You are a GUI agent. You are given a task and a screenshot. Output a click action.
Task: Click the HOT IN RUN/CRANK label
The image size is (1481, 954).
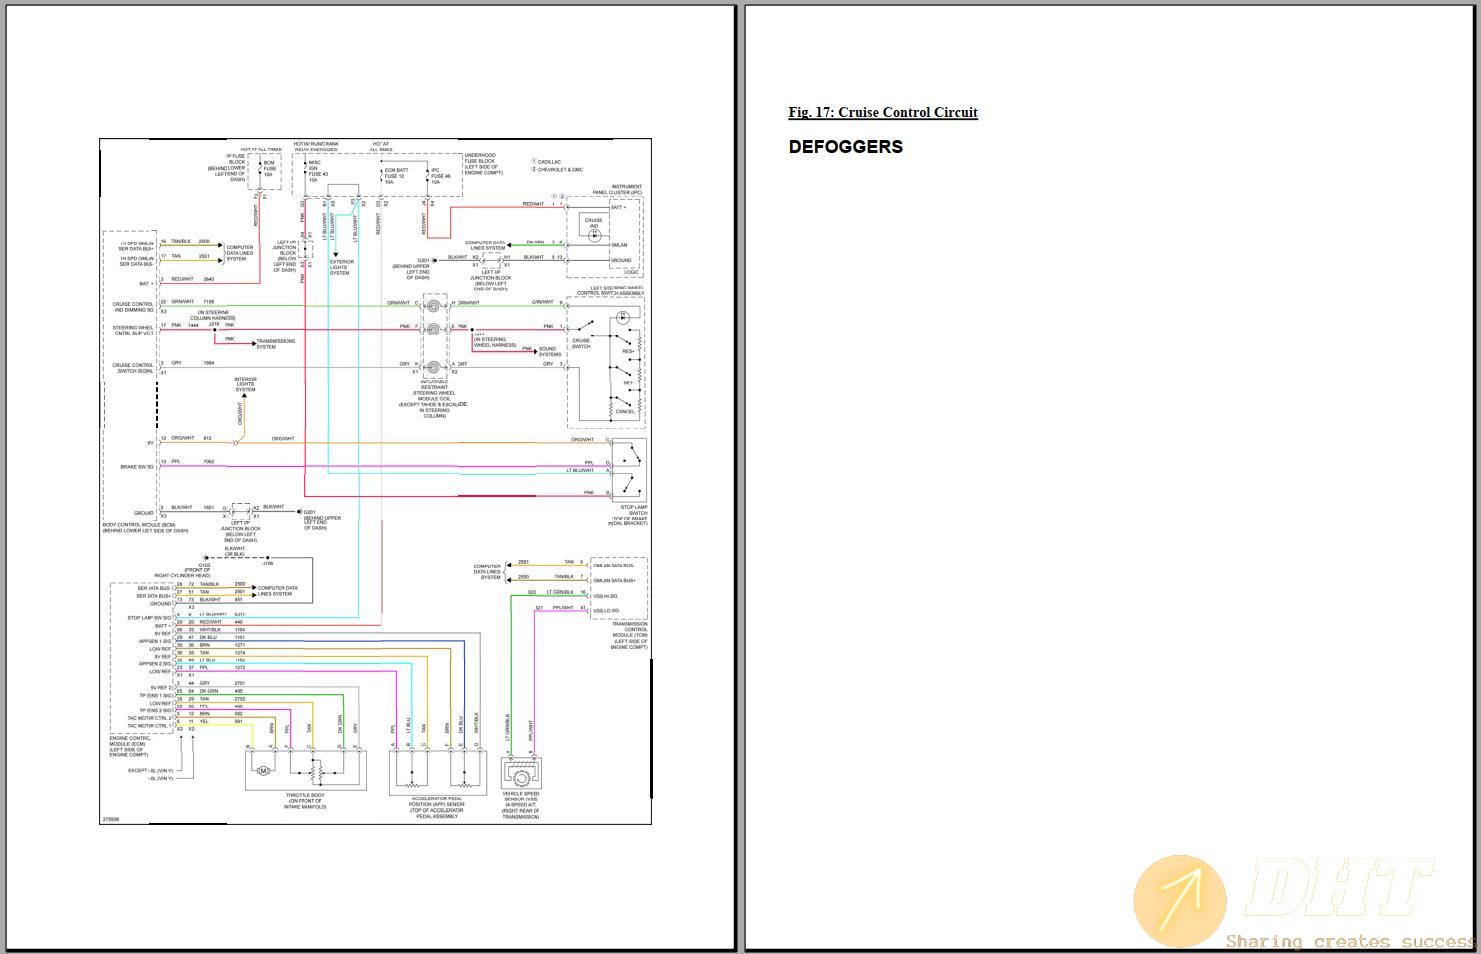[x=315, y=144]
